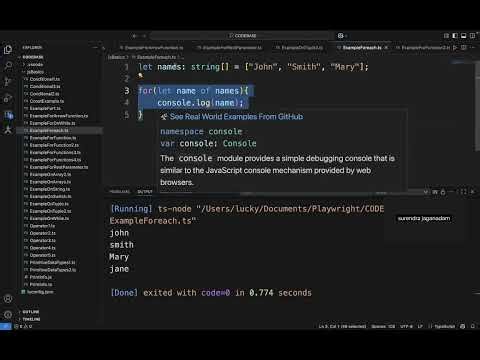Viewport: 480px width, 360px height.
Task: Open See Real World Examples From GitHub link
Action: coord(236,117)
